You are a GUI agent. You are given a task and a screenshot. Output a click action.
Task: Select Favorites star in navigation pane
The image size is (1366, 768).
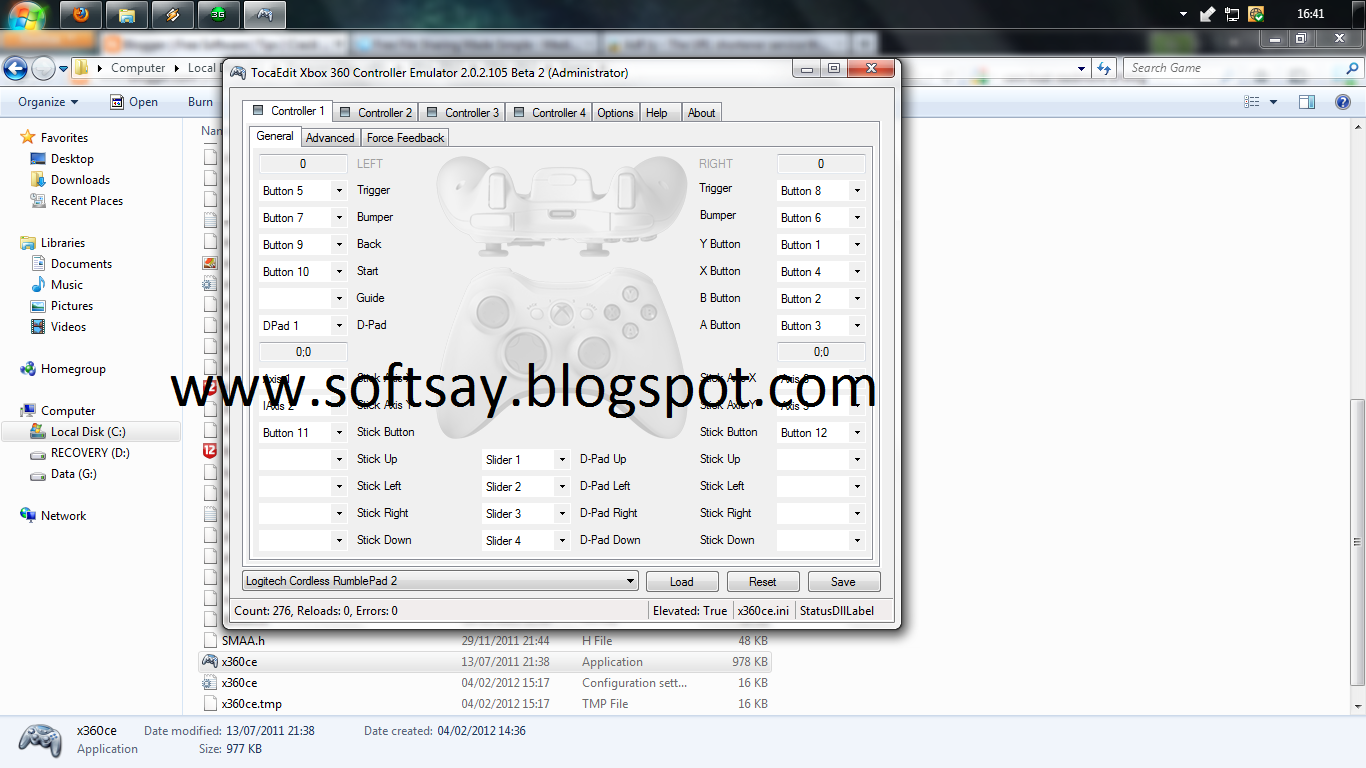pyautogui.click(x=28, y=137)
